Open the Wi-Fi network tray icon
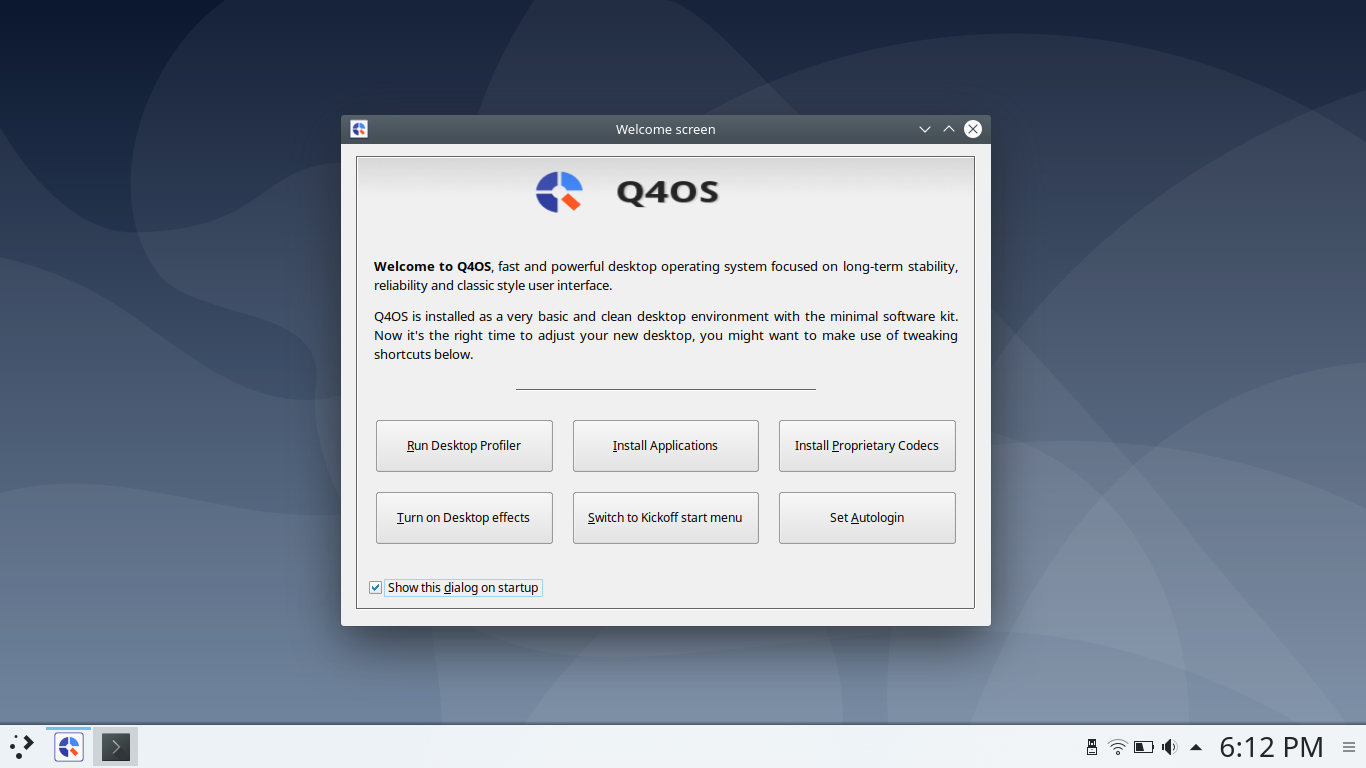 1118,747
